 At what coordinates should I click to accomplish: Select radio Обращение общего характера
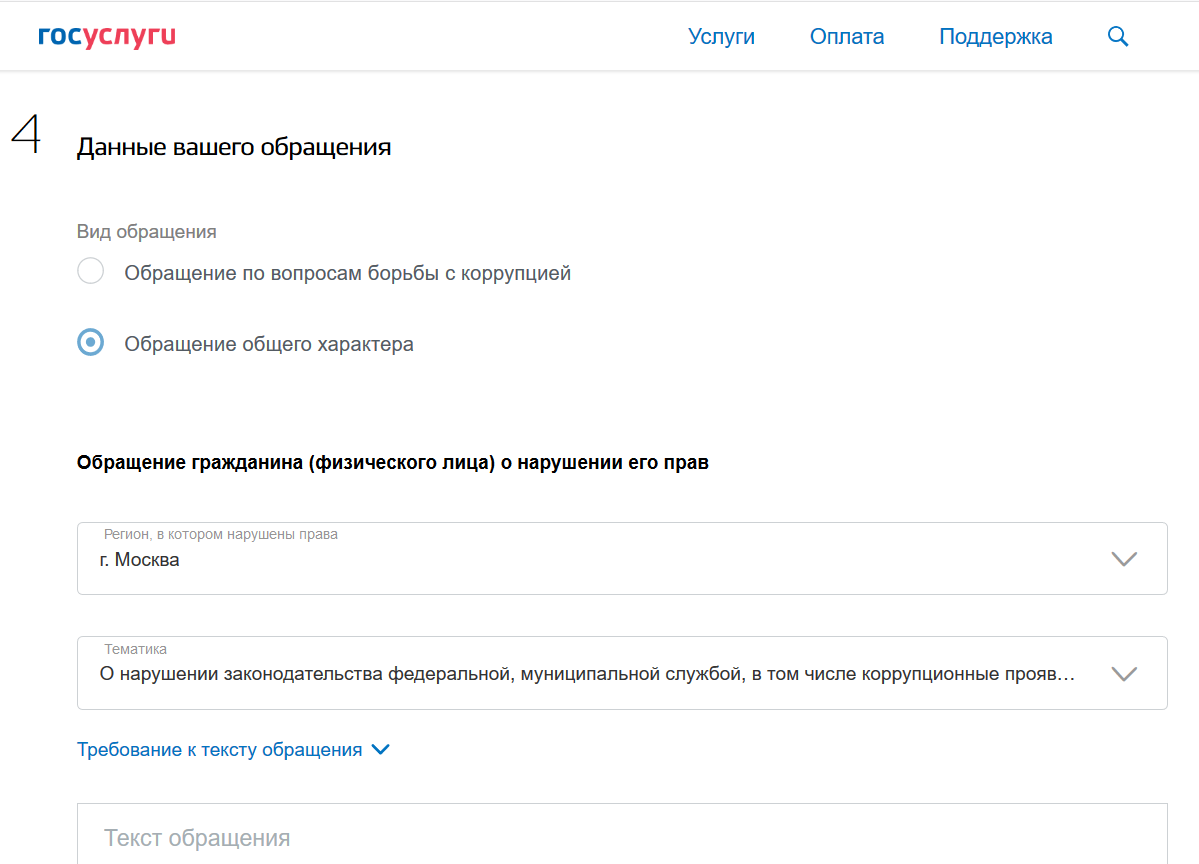[x=91, y=342]
